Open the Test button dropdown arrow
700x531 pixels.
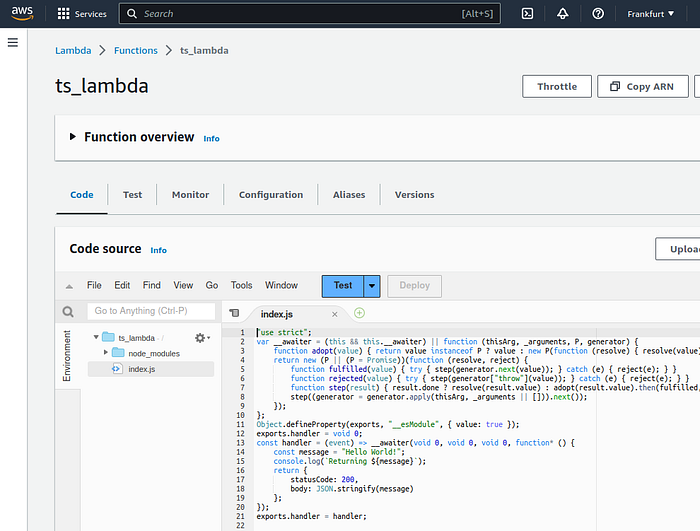[371, 286]
